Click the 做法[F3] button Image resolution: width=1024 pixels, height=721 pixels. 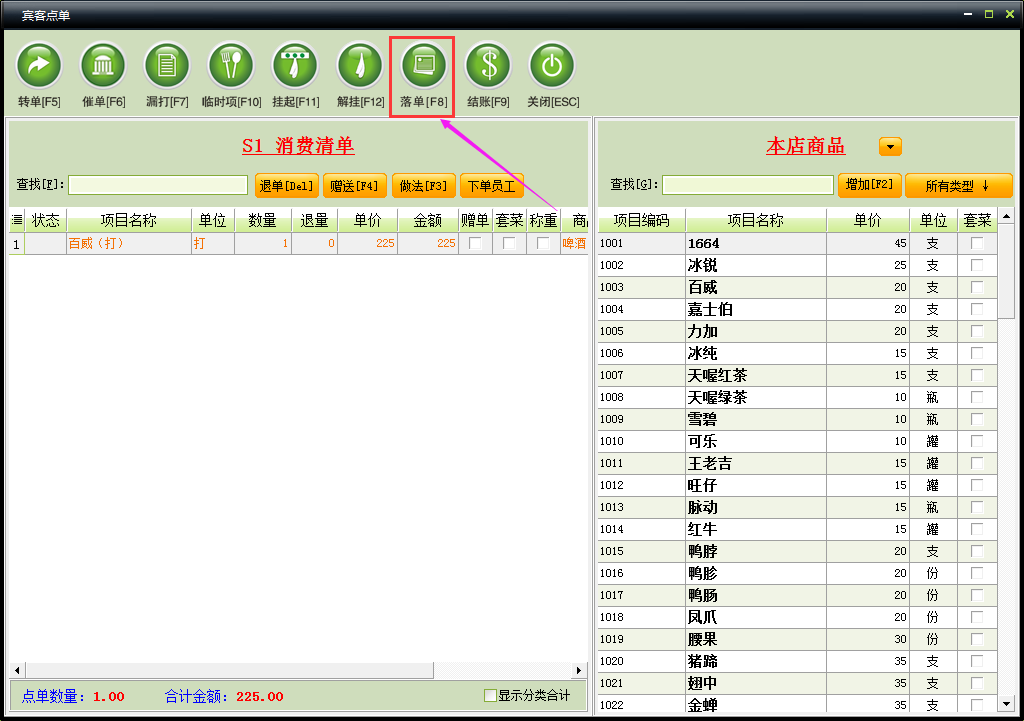[x=423, y=186]
